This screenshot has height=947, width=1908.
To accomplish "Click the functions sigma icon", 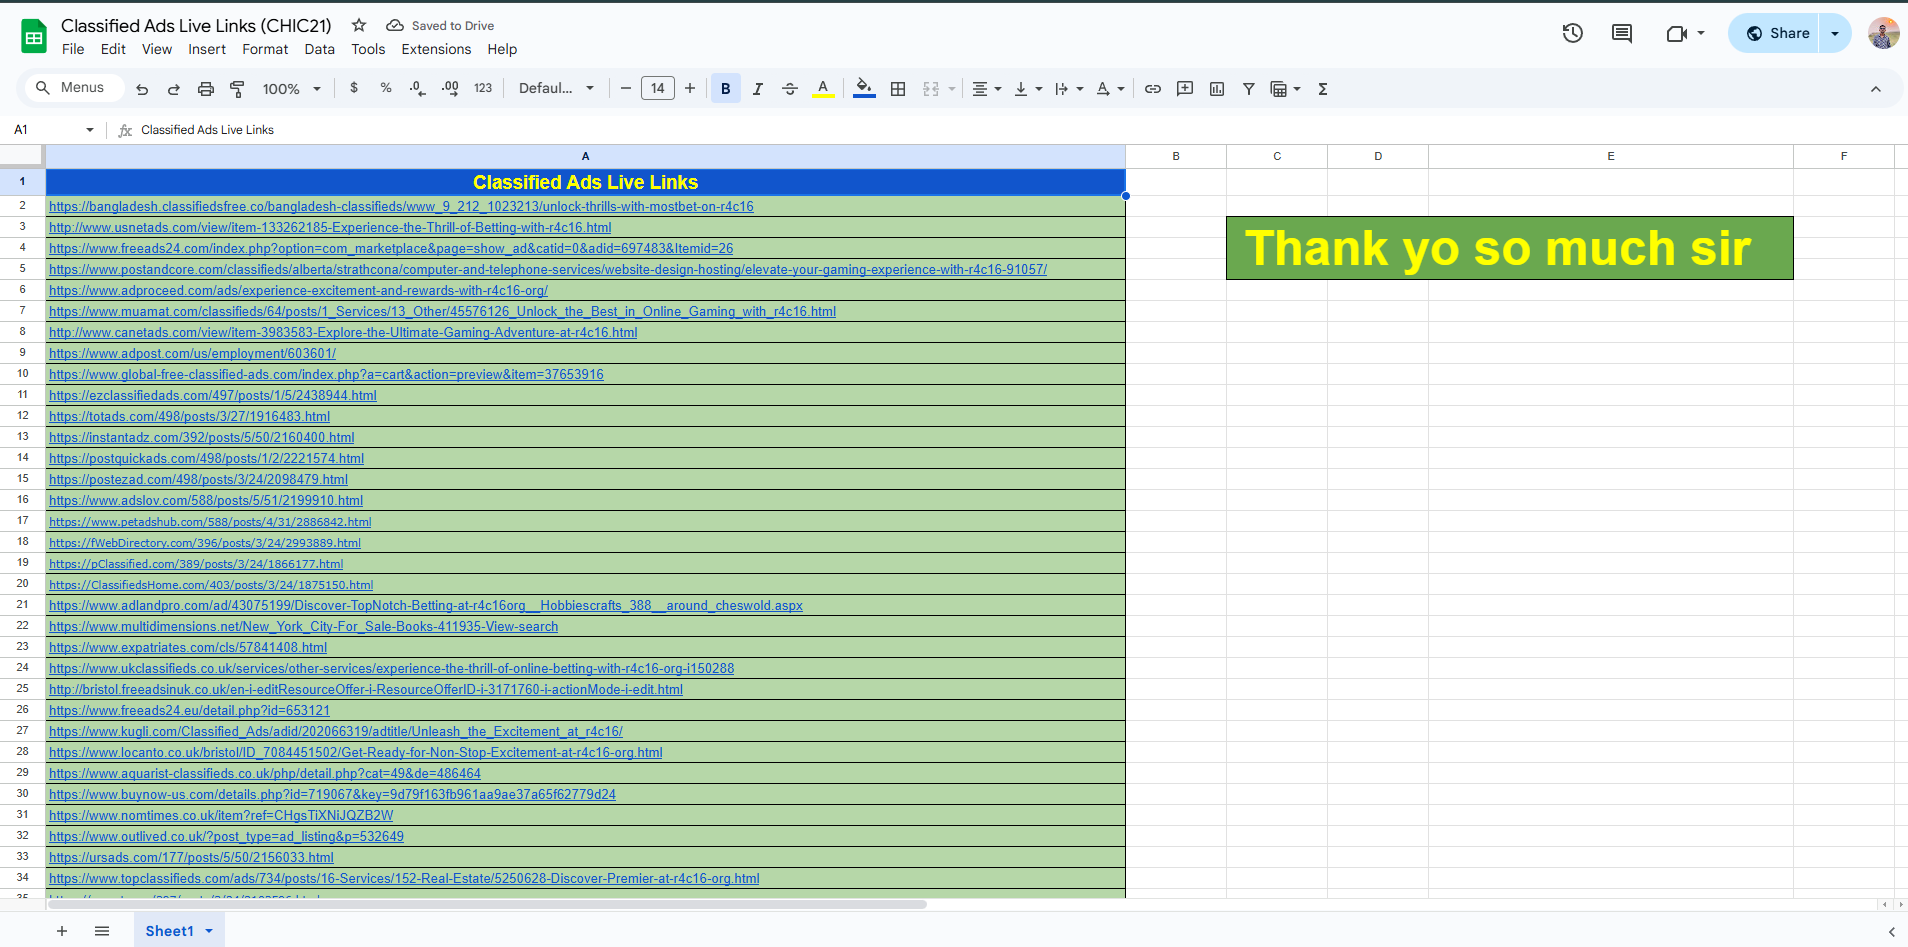I will pyautogui.click(x=1322, y=89).
